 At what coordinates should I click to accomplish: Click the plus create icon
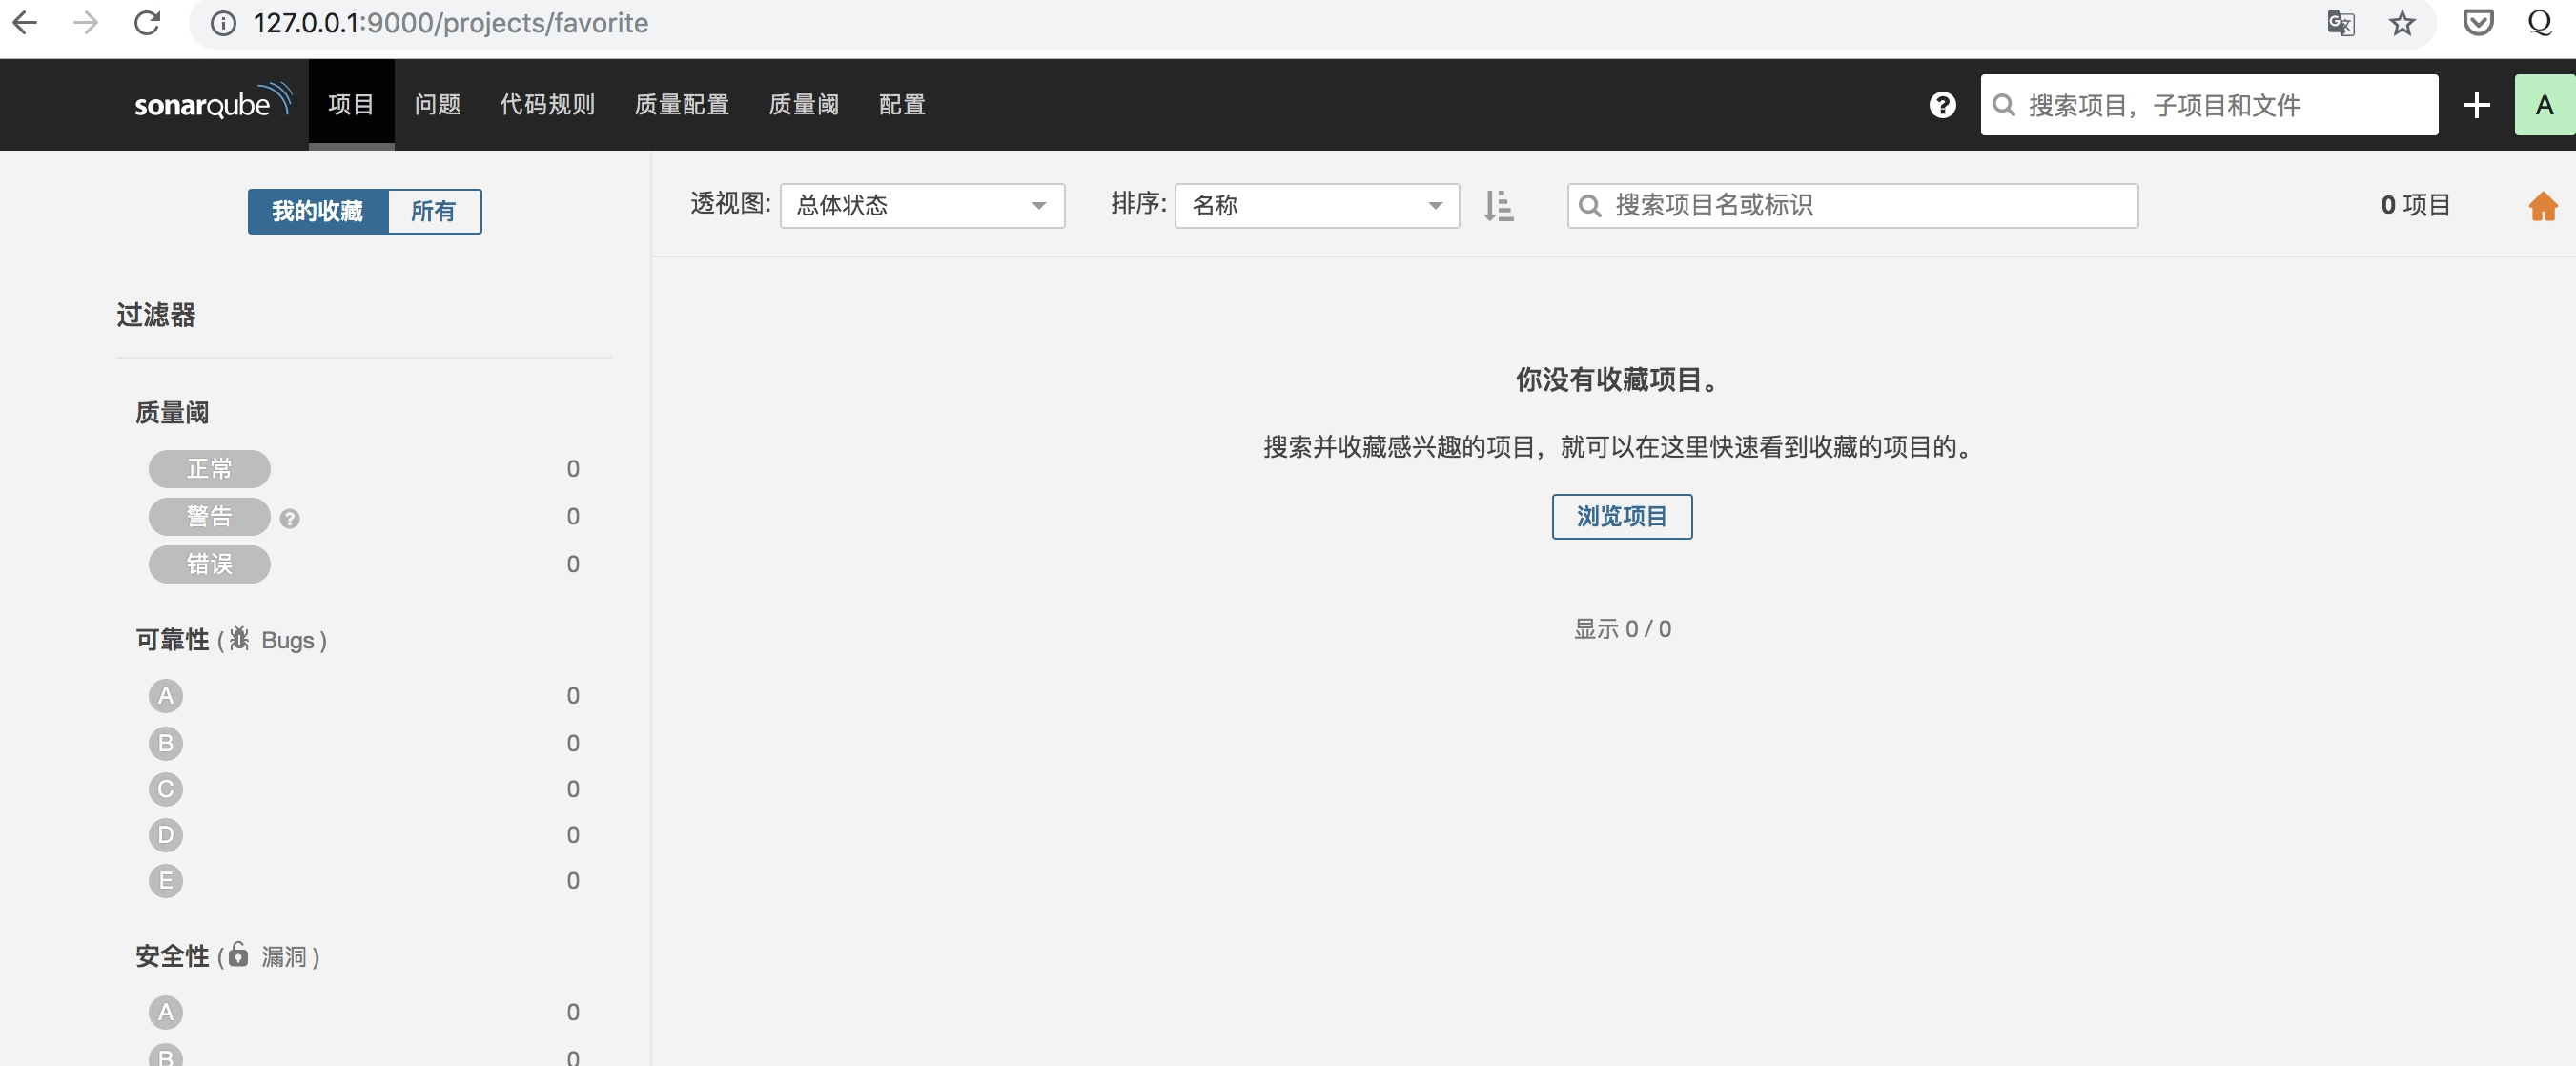tap(2476, 105)
